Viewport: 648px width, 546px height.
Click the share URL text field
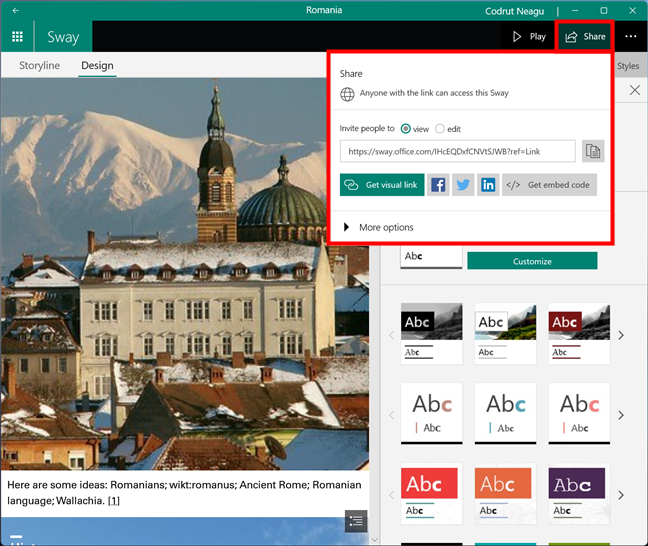tap(457, 151)
